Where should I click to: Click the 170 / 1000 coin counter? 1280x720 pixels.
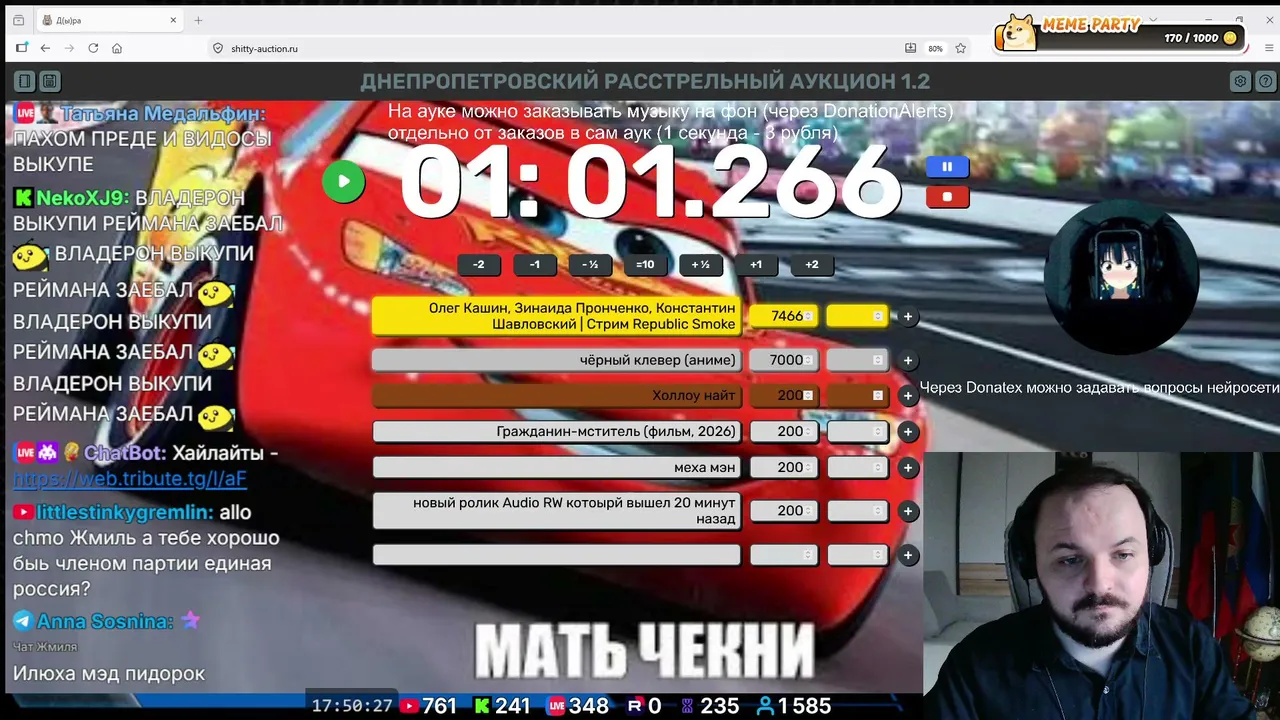click(x=1200, y=38)
